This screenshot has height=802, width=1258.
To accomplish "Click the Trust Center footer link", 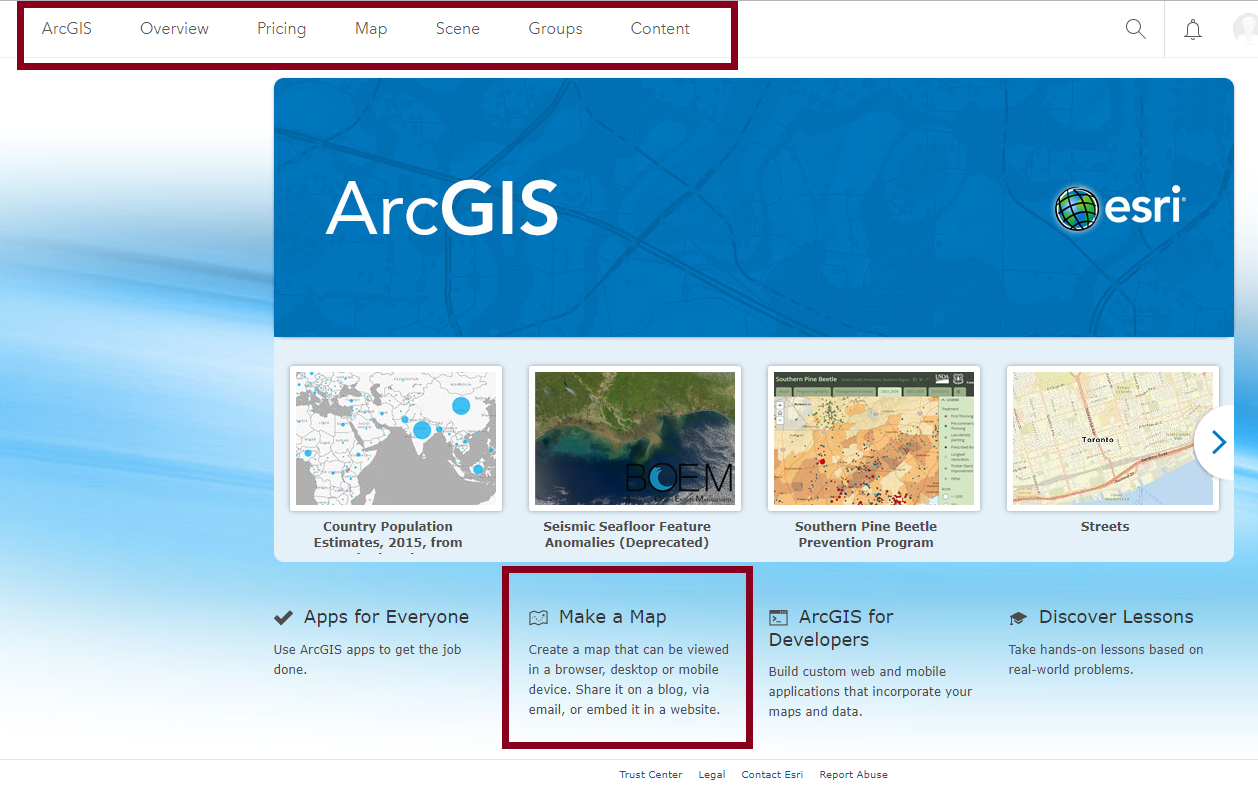I will tap(650, 775).
